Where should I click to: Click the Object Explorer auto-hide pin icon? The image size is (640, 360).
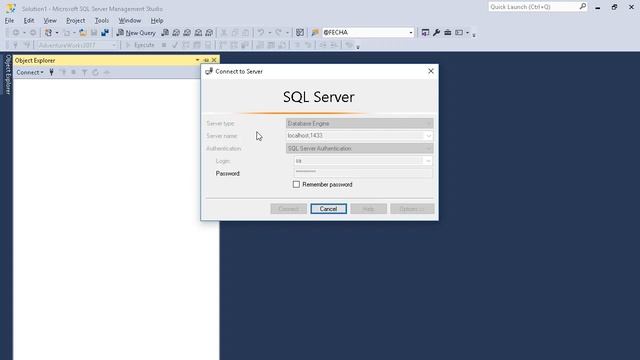pyautogui.click(x=206, y=60)
